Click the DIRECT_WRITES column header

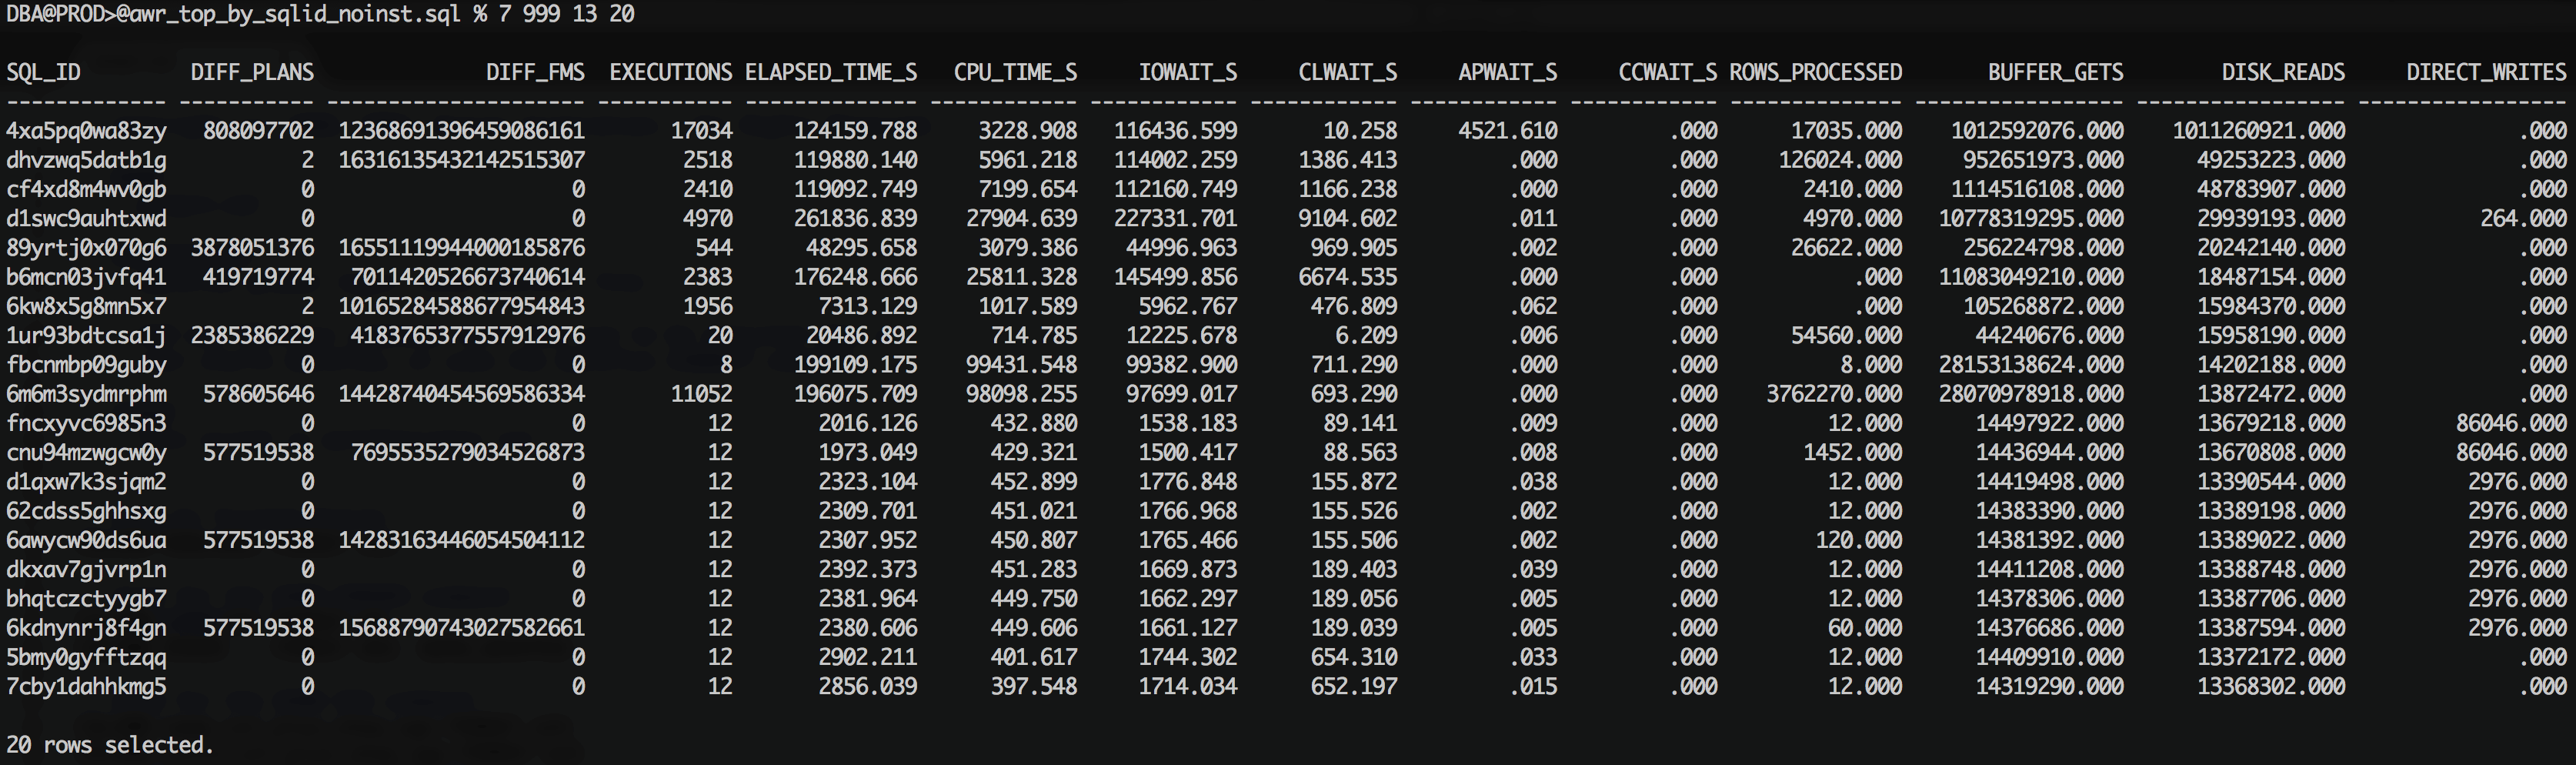point(2485,72)
